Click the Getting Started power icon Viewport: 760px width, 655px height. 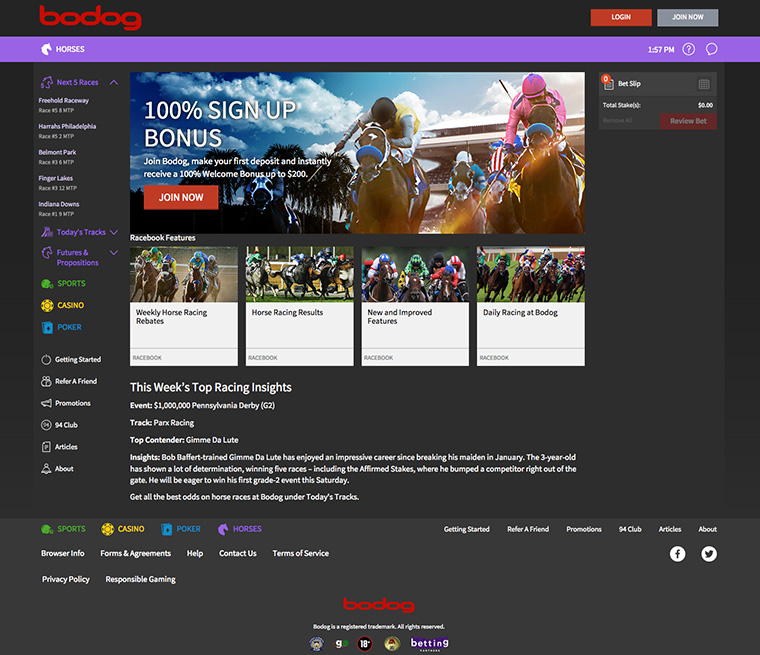pos(46,359)
